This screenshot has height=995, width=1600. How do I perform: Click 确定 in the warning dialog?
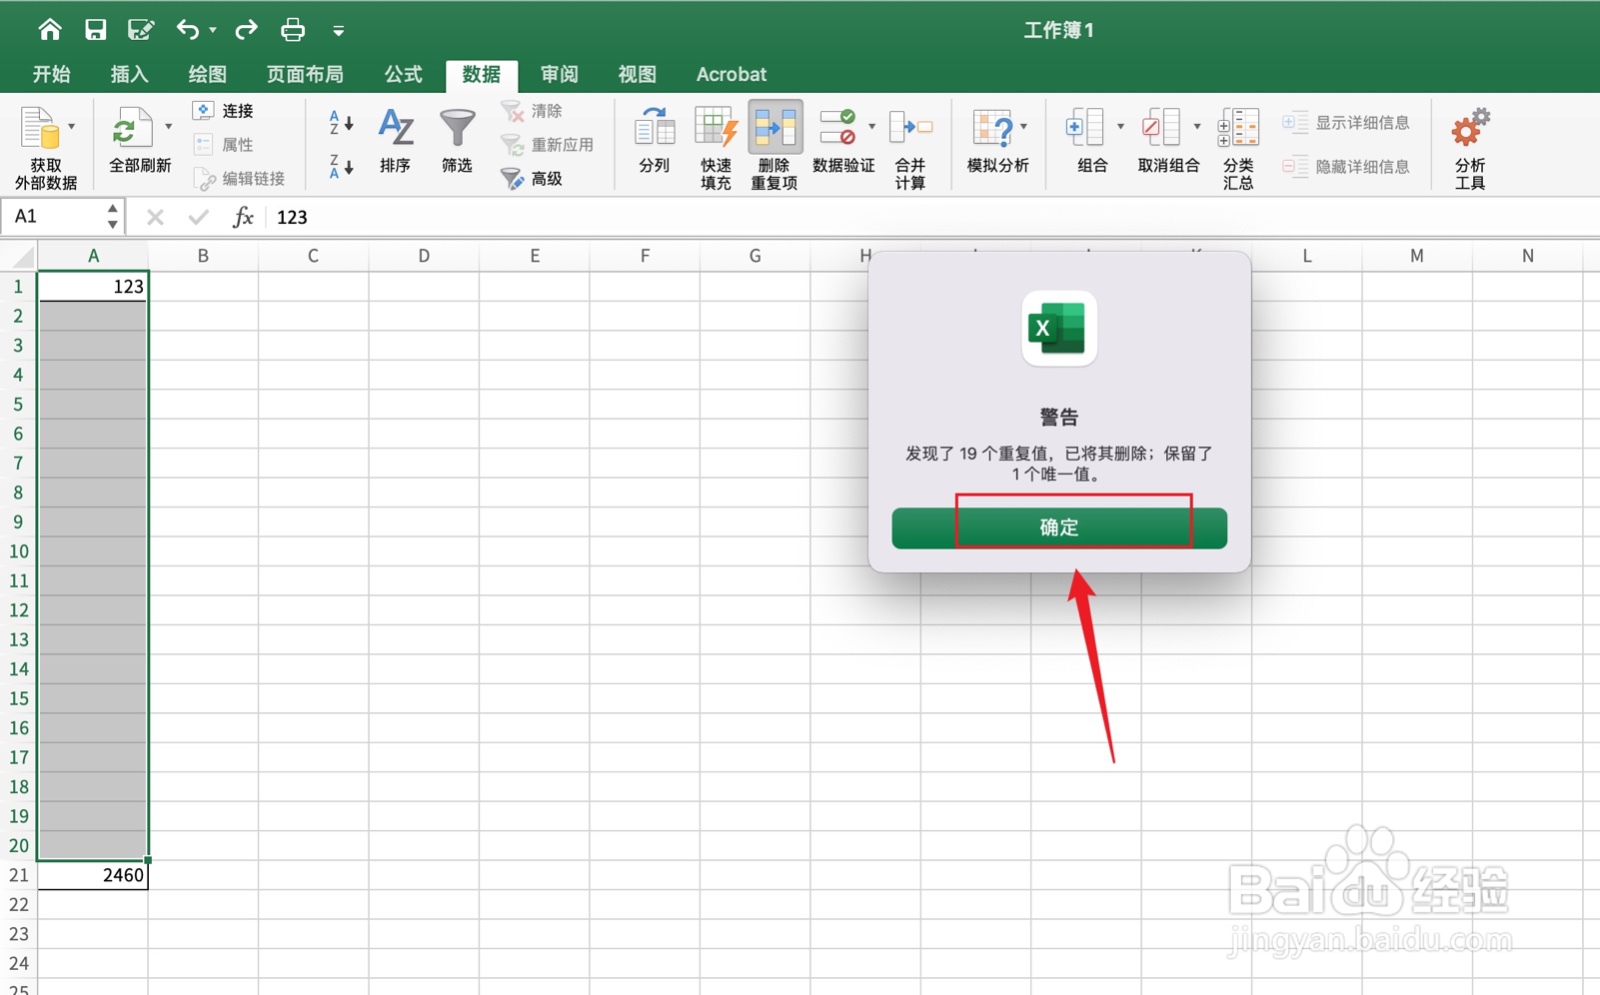click(x=1058, y=527)
